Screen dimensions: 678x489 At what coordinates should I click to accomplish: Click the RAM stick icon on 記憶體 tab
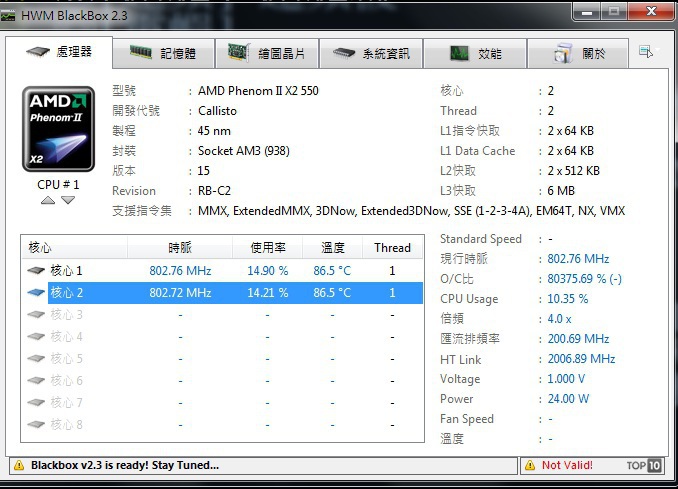[141, 53]
